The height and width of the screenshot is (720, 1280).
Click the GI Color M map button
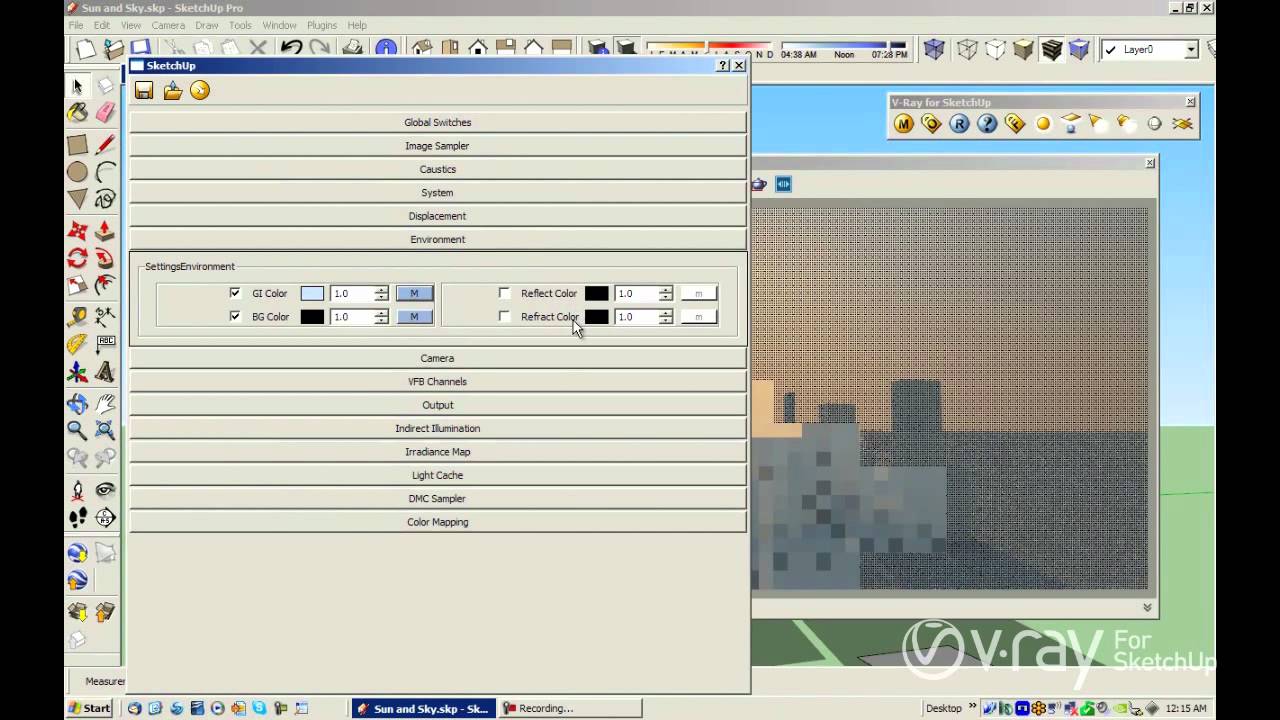point(414,293)
